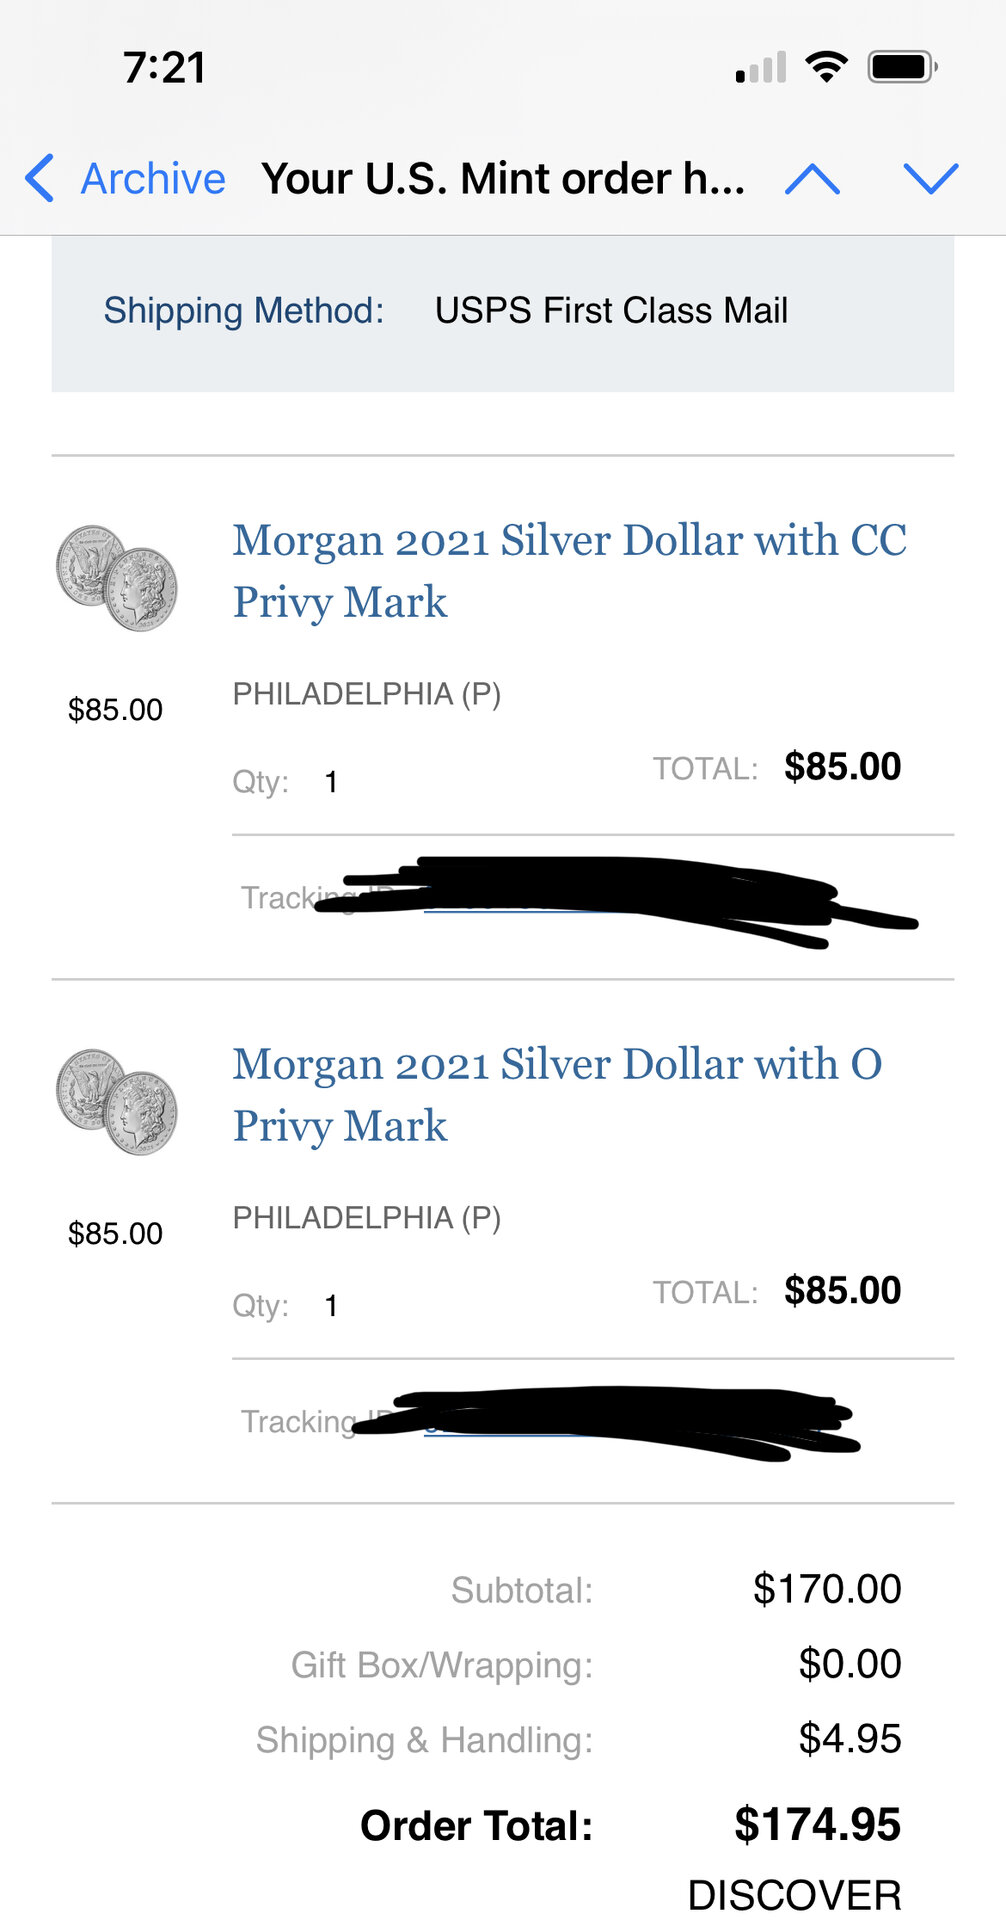Tap the Shipping & Handling amount $4.95
Viewport: 1006px width, 1920px height.
(x=849, y=1739)
